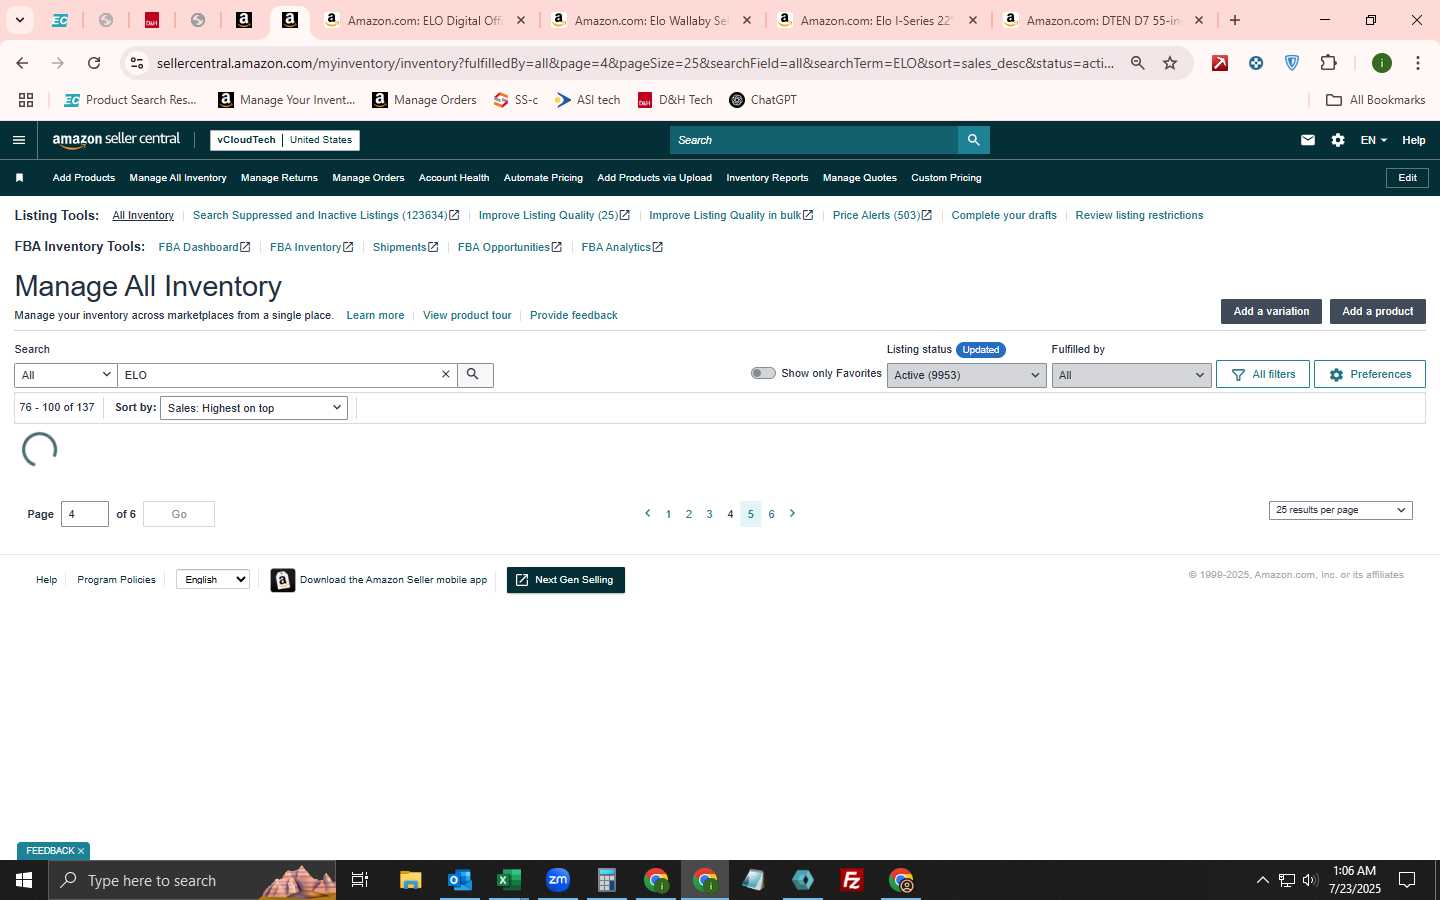1440x900 pixels.
Task: Click the Price Alerts (503) link
Action: point(882,215)
